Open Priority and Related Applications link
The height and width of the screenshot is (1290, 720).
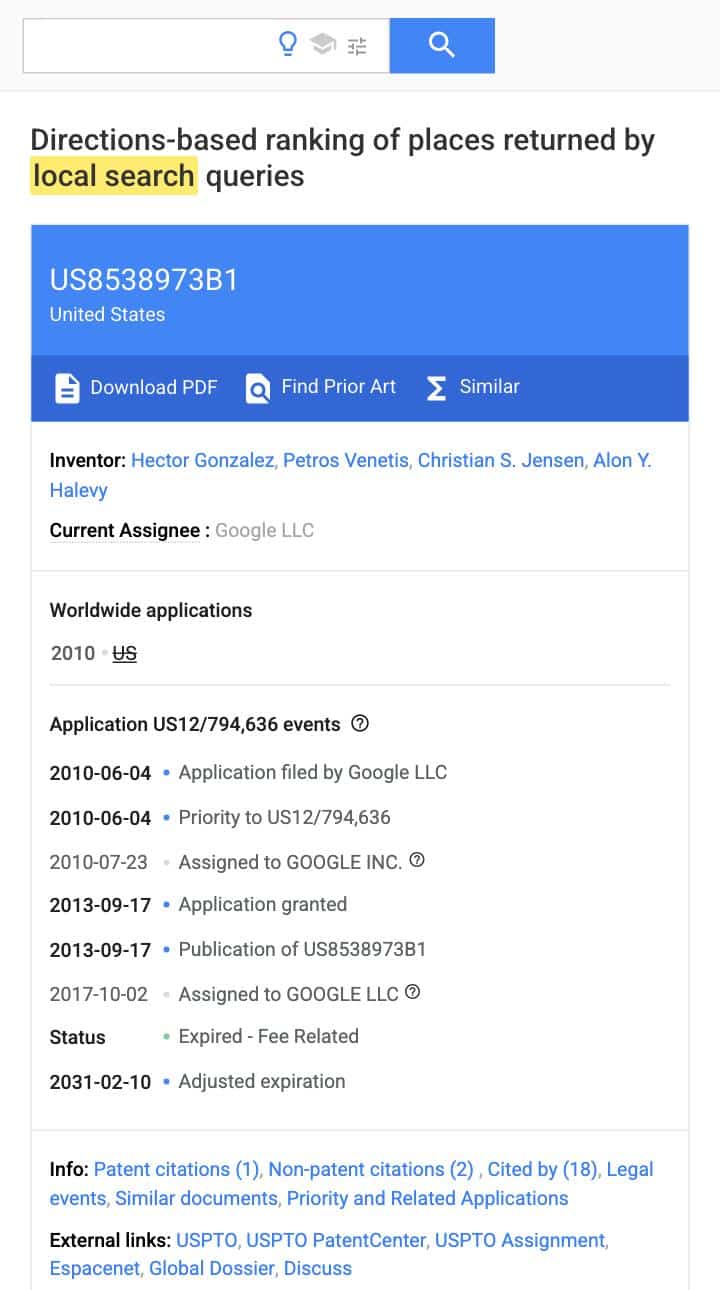point(427,1198)
